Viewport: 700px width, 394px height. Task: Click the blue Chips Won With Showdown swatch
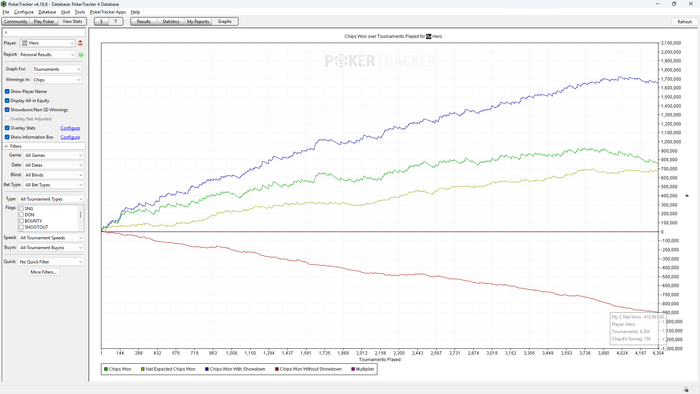(207, 369)
